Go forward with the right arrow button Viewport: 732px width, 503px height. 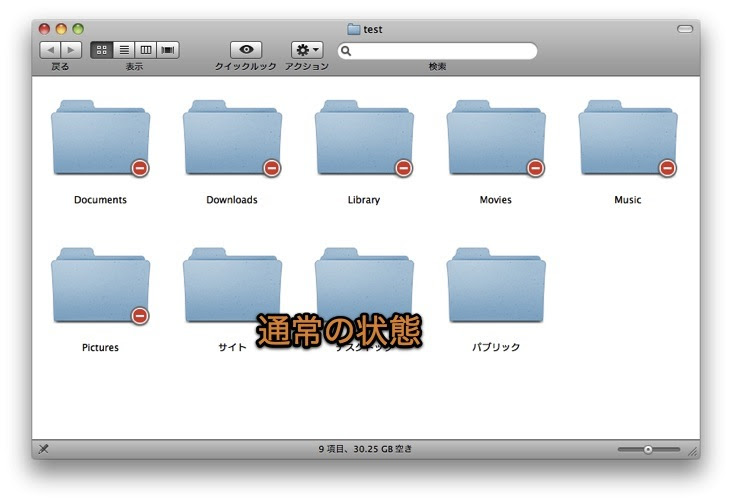click(71, 50)
